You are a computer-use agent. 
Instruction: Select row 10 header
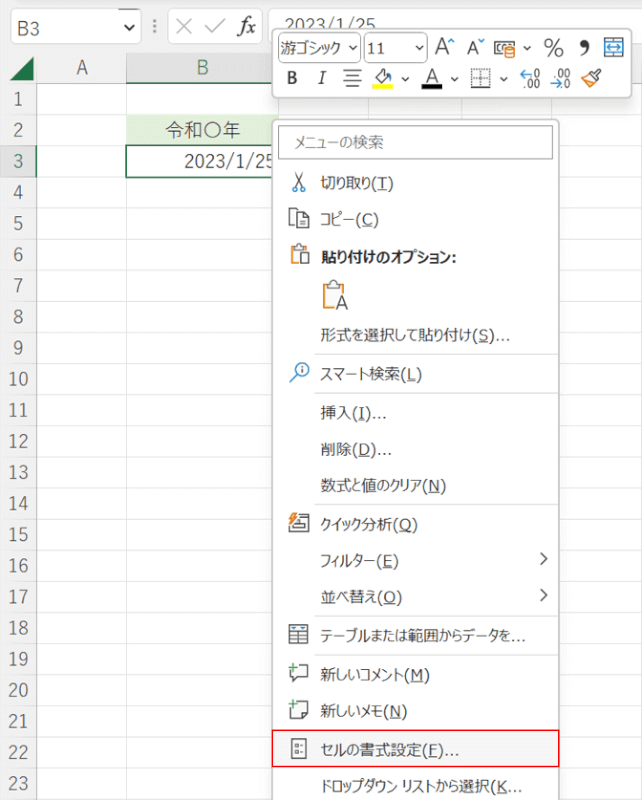click(x=18, y=379)
